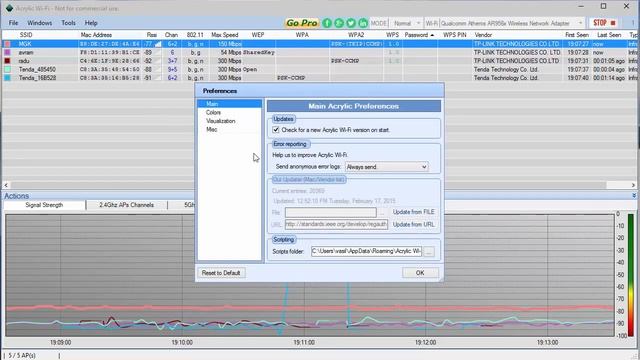Open the Help menu
The width and height of the screenshot is (640, 360).
tap(91, 23)
